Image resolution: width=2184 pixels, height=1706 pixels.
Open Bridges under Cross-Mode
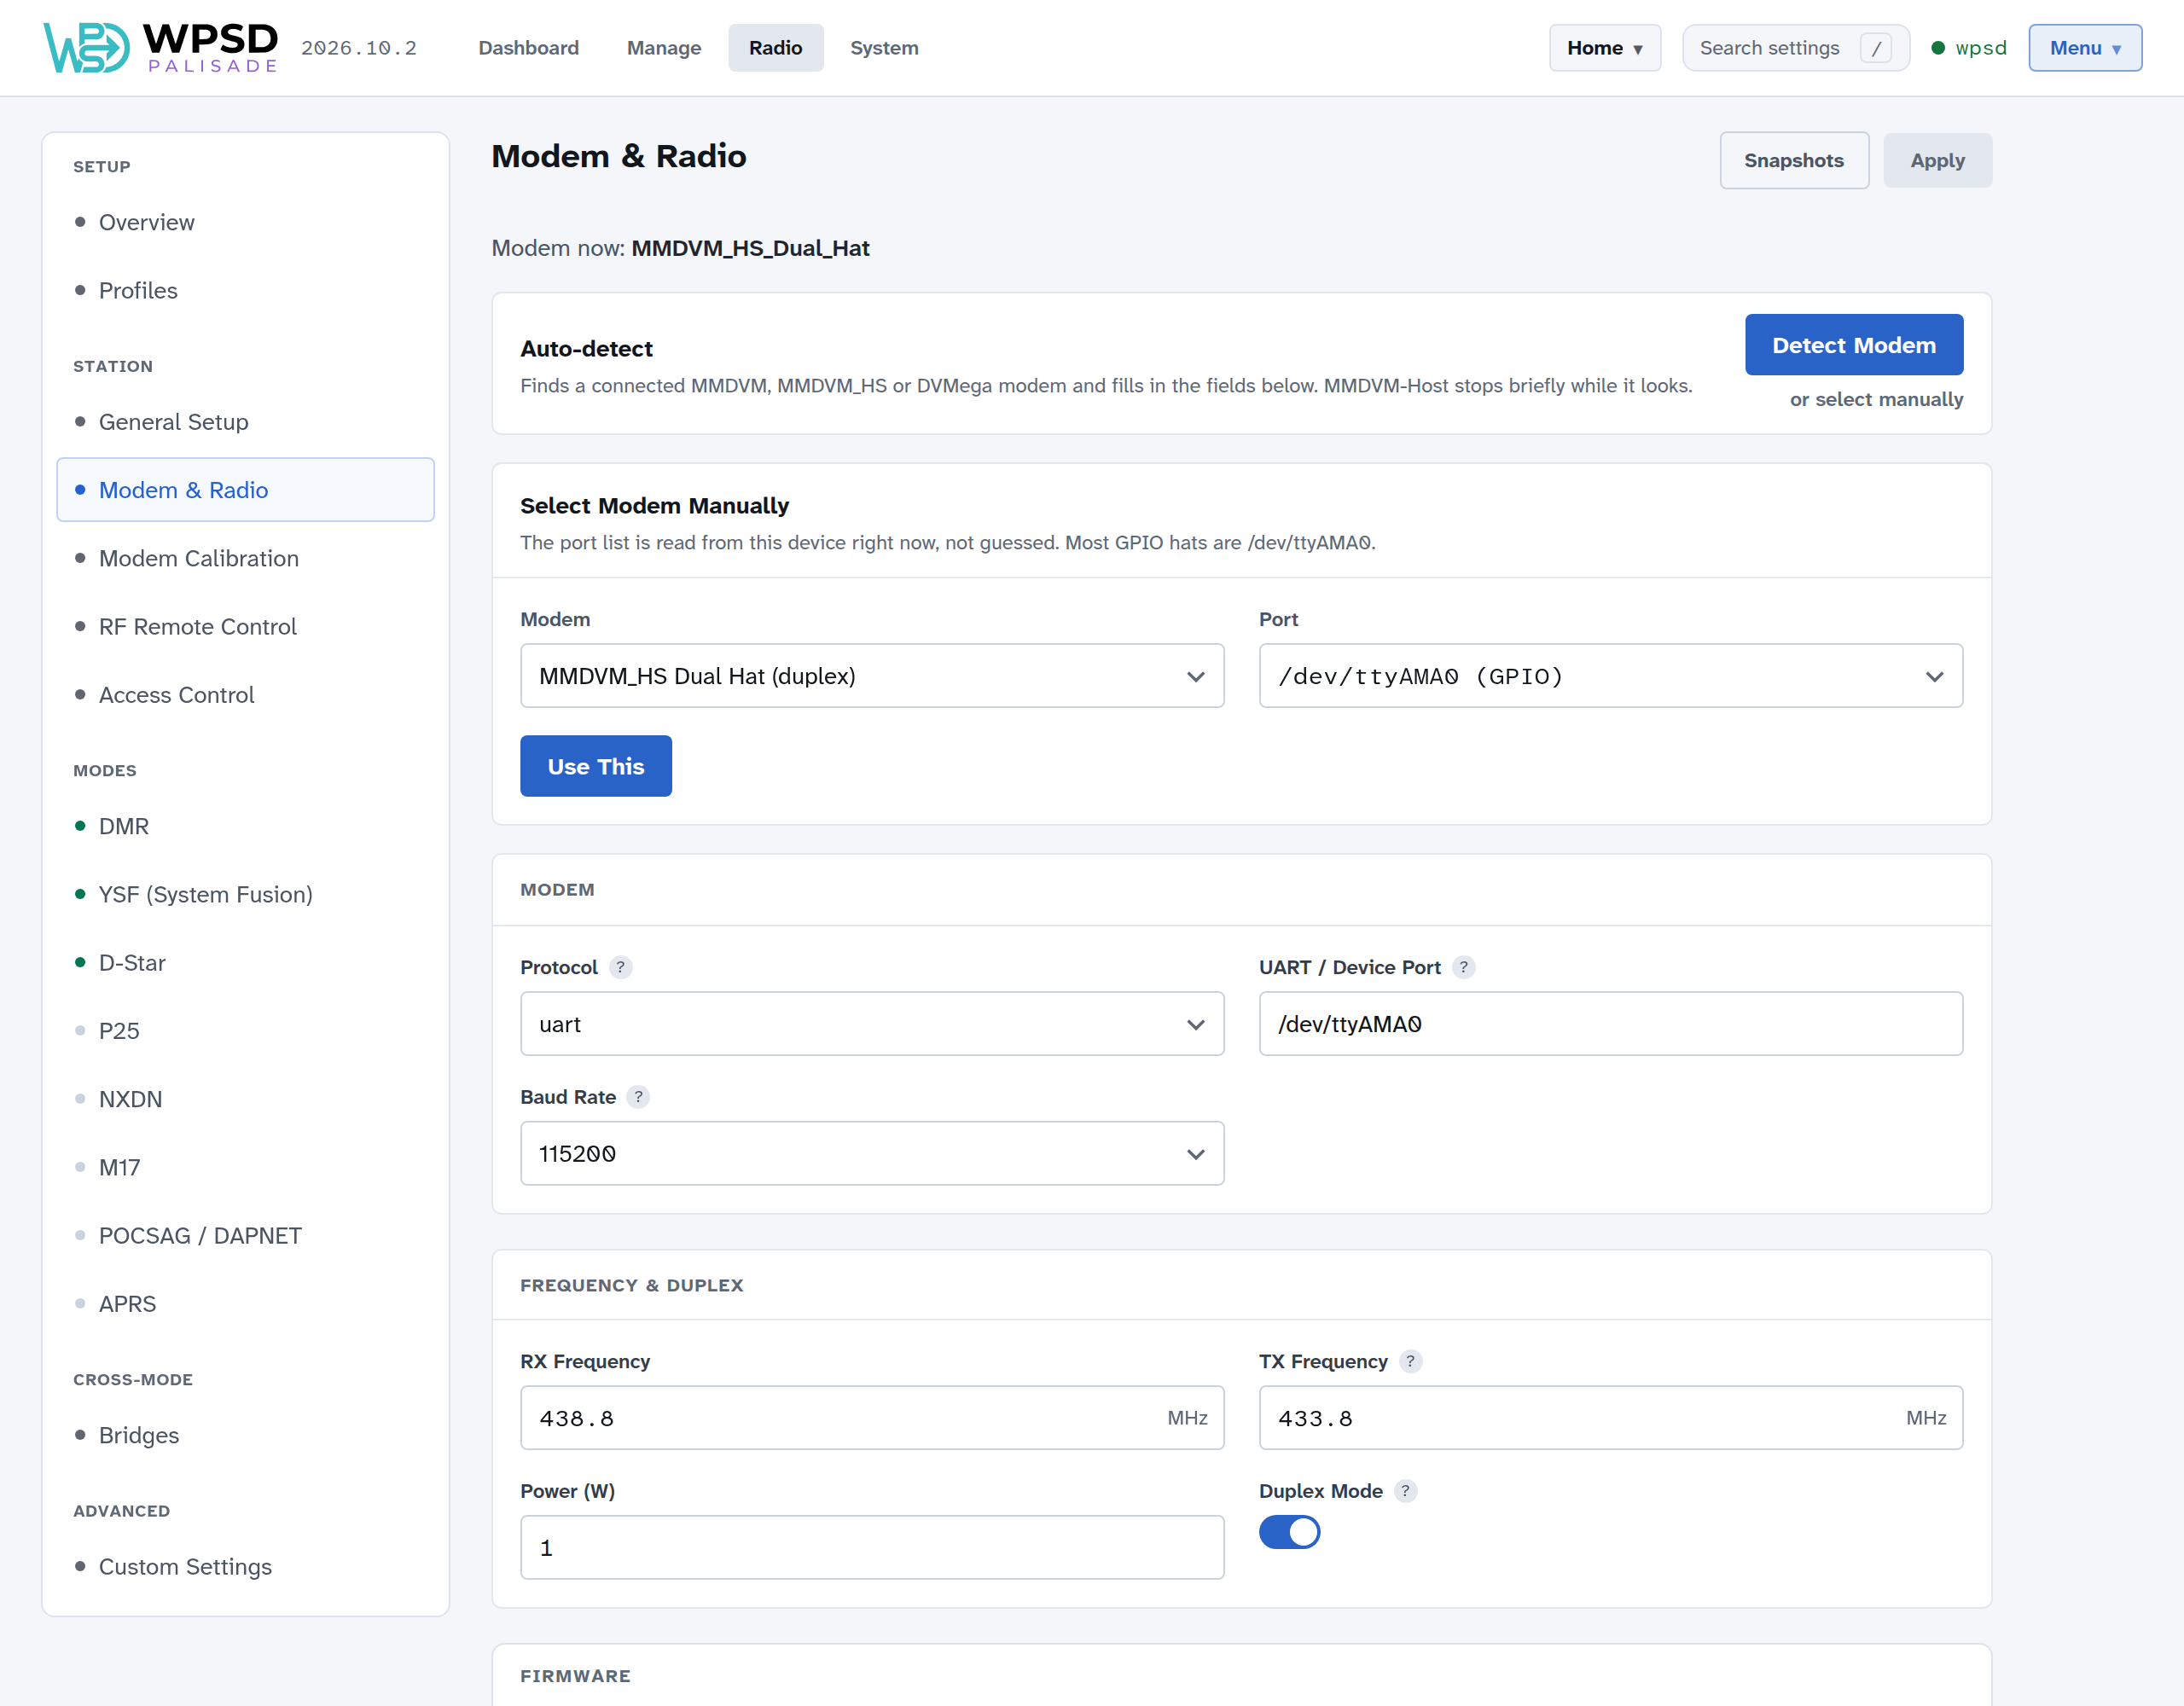click(246, 1435)
